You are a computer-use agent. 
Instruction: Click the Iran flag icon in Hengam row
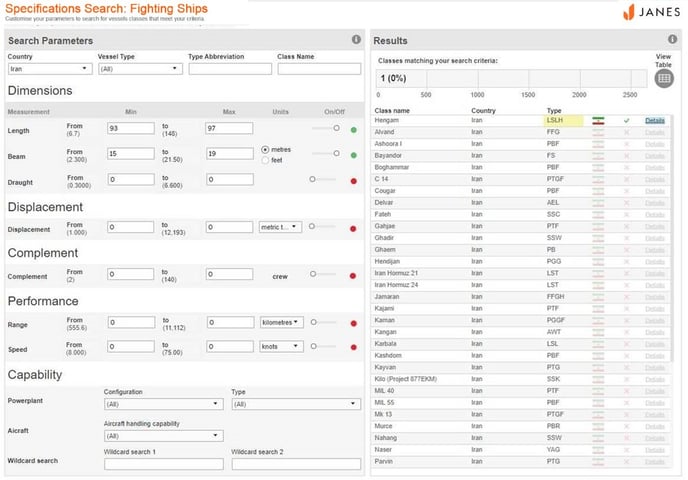pos(599,120)
